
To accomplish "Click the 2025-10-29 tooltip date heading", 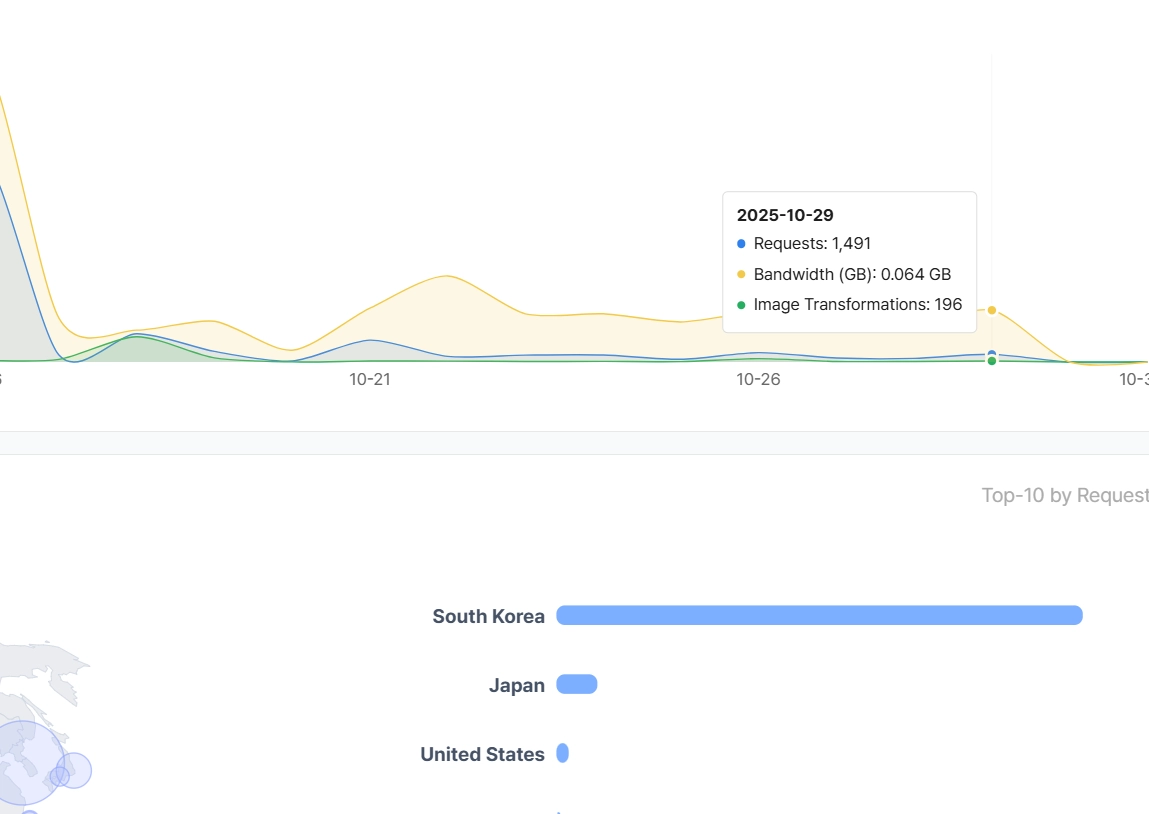I will 785,215.
